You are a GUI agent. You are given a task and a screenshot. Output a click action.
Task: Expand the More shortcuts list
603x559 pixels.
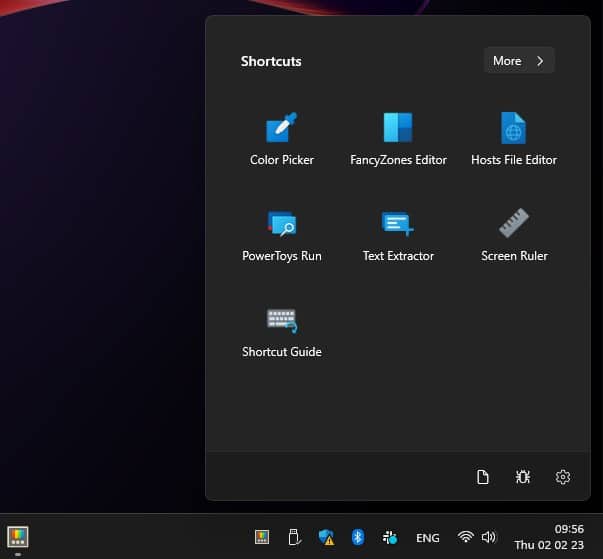click(518, 61)
